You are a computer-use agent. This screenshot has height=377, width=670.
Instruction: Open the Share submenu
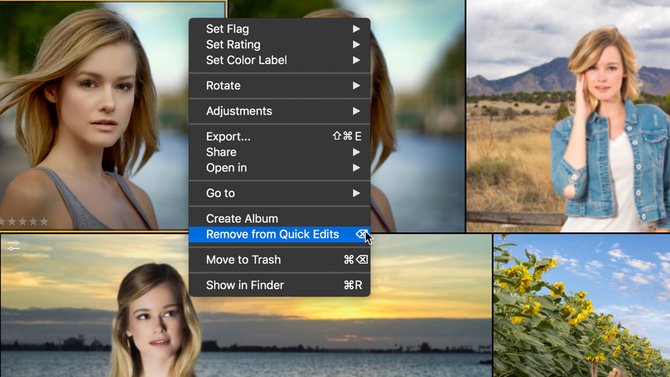pyautogui.click(x=279, y=152)
